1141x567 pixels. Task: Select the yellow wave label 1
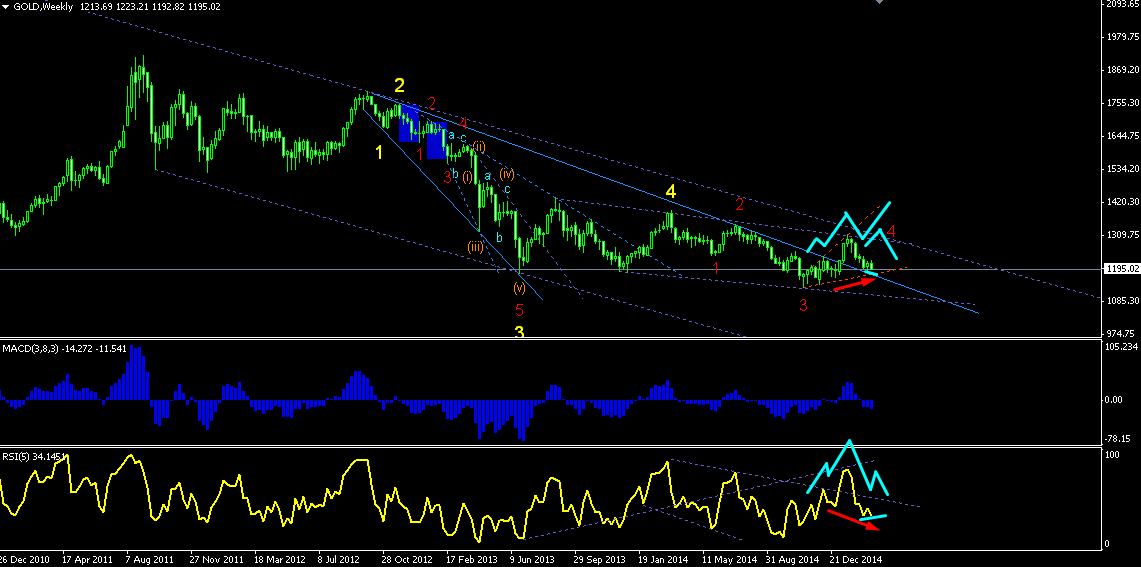pos(379,152)
